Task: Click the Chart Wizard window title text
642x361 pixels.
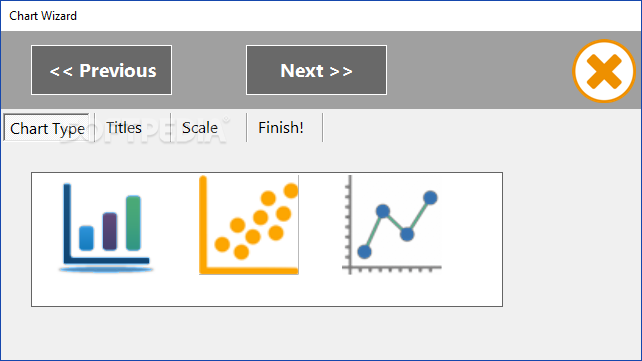Action: click(x=43, y=16)
